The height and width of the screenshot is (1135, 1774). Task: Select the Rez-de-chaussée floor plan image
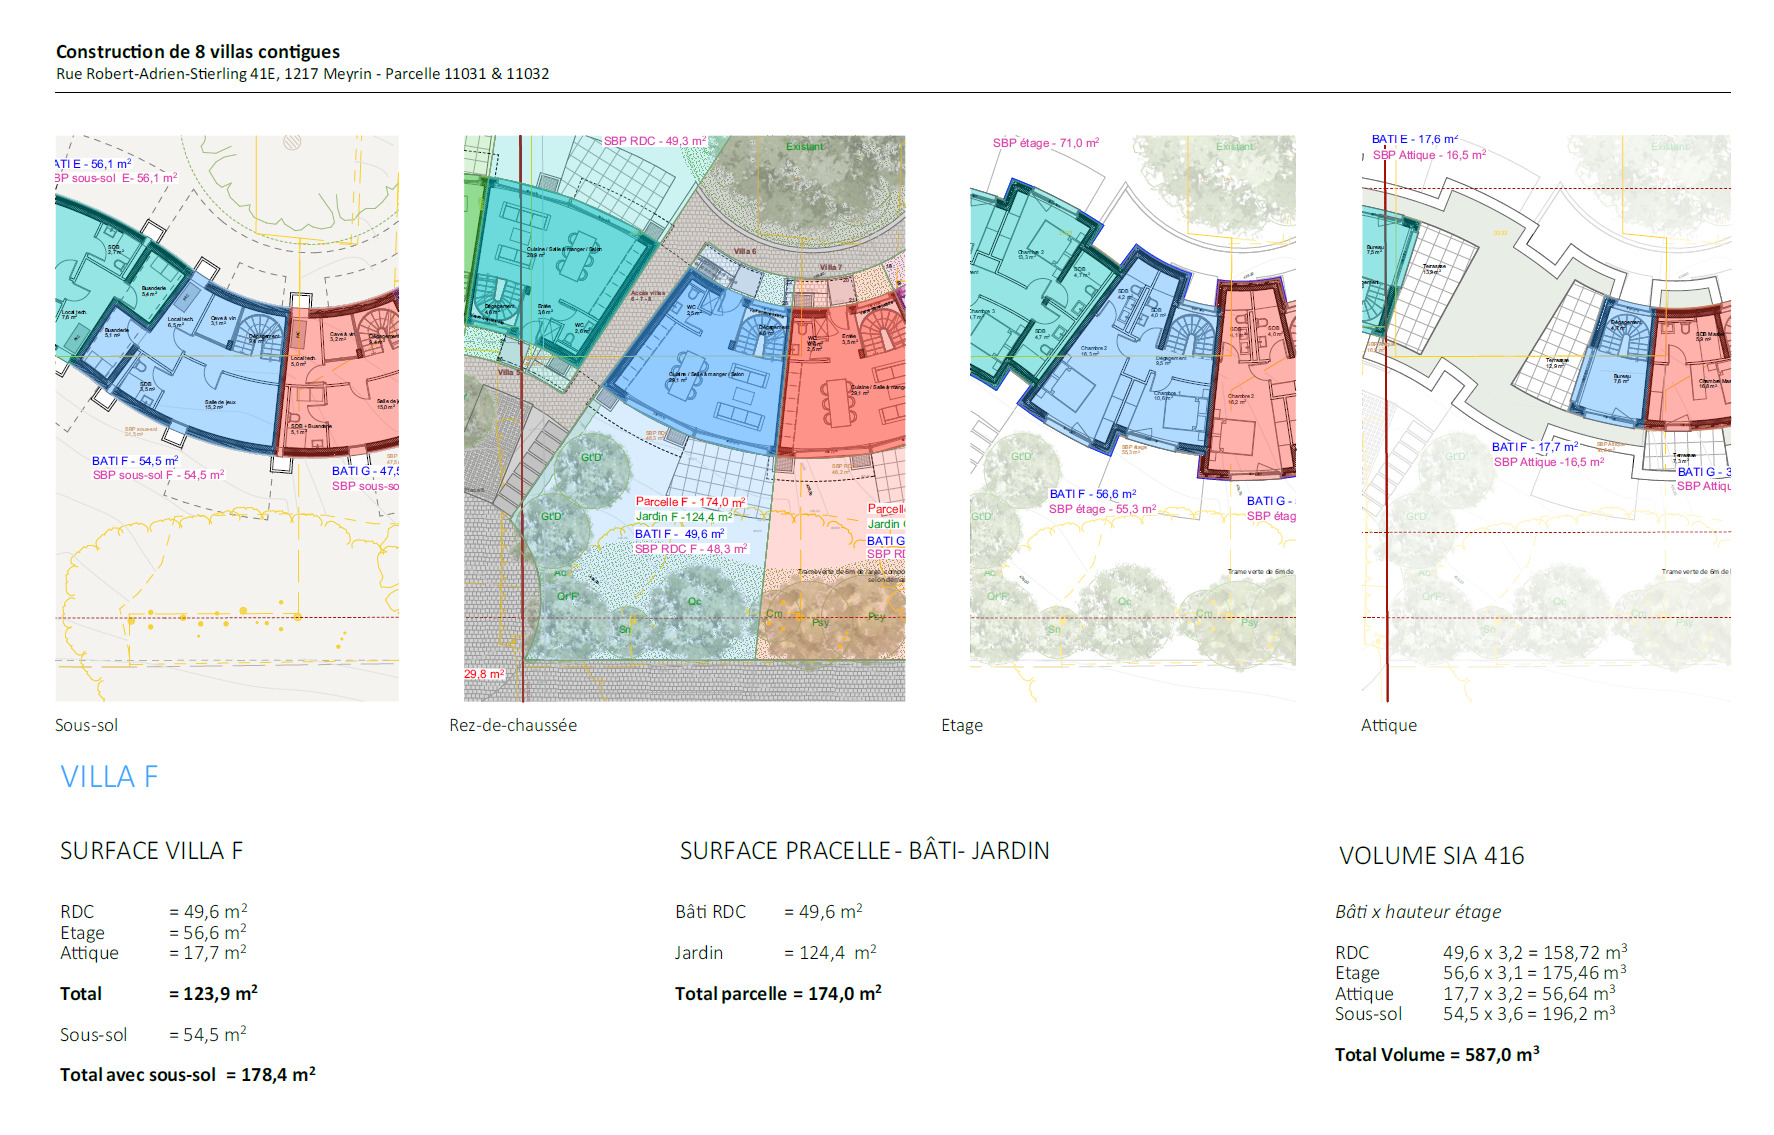point(684,418)
